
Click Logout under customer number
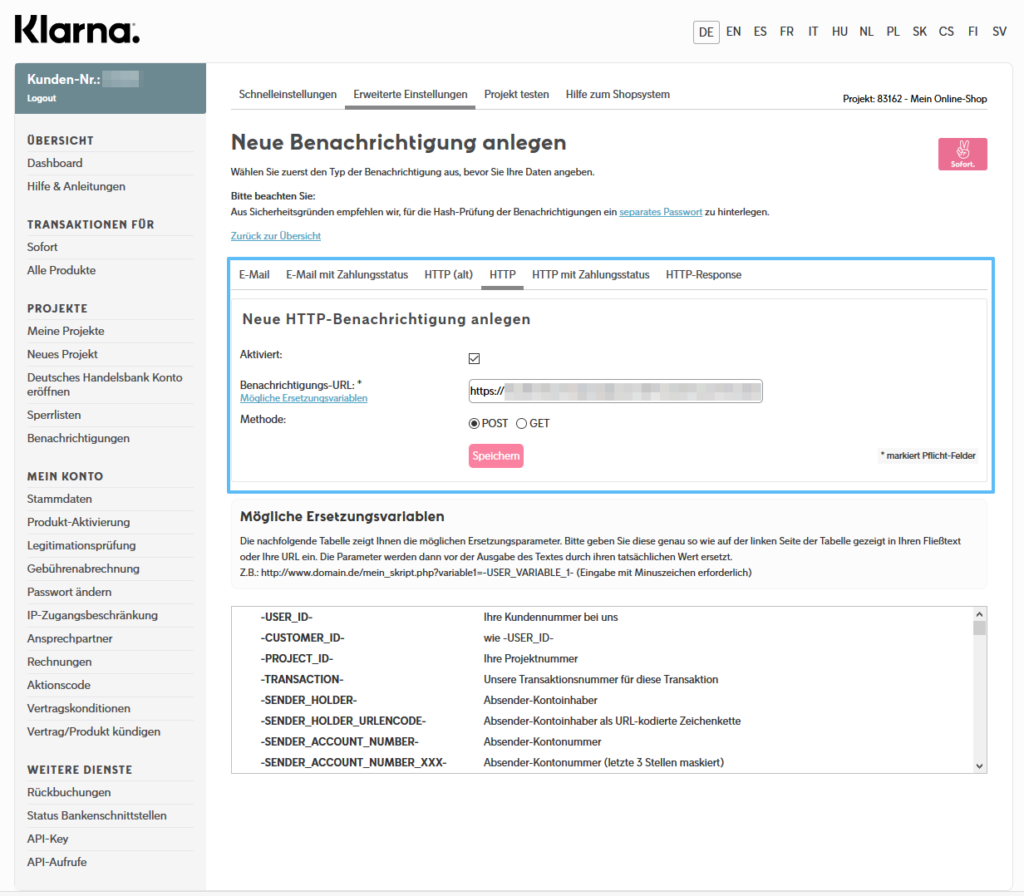42,98
